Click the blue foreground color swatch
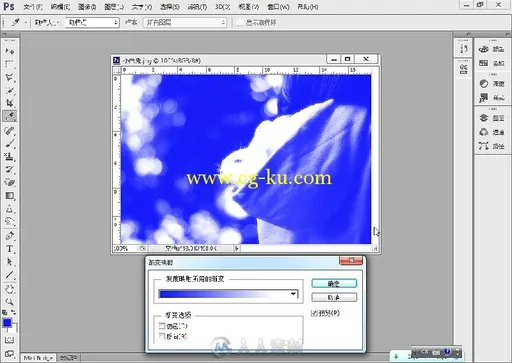512x363 pixels. [7, 322]
